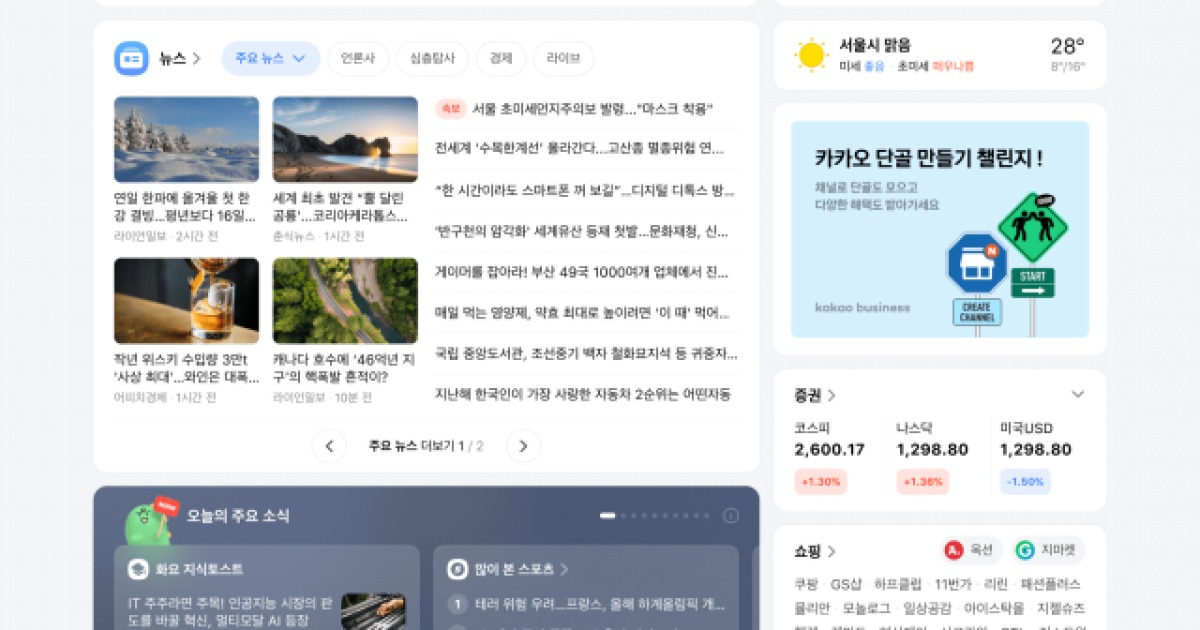Image resolution: width=1200 pixels, height=630 pixels.
Task: Open 코스피 2,600.17 index
Action: (x=829, y=440)
